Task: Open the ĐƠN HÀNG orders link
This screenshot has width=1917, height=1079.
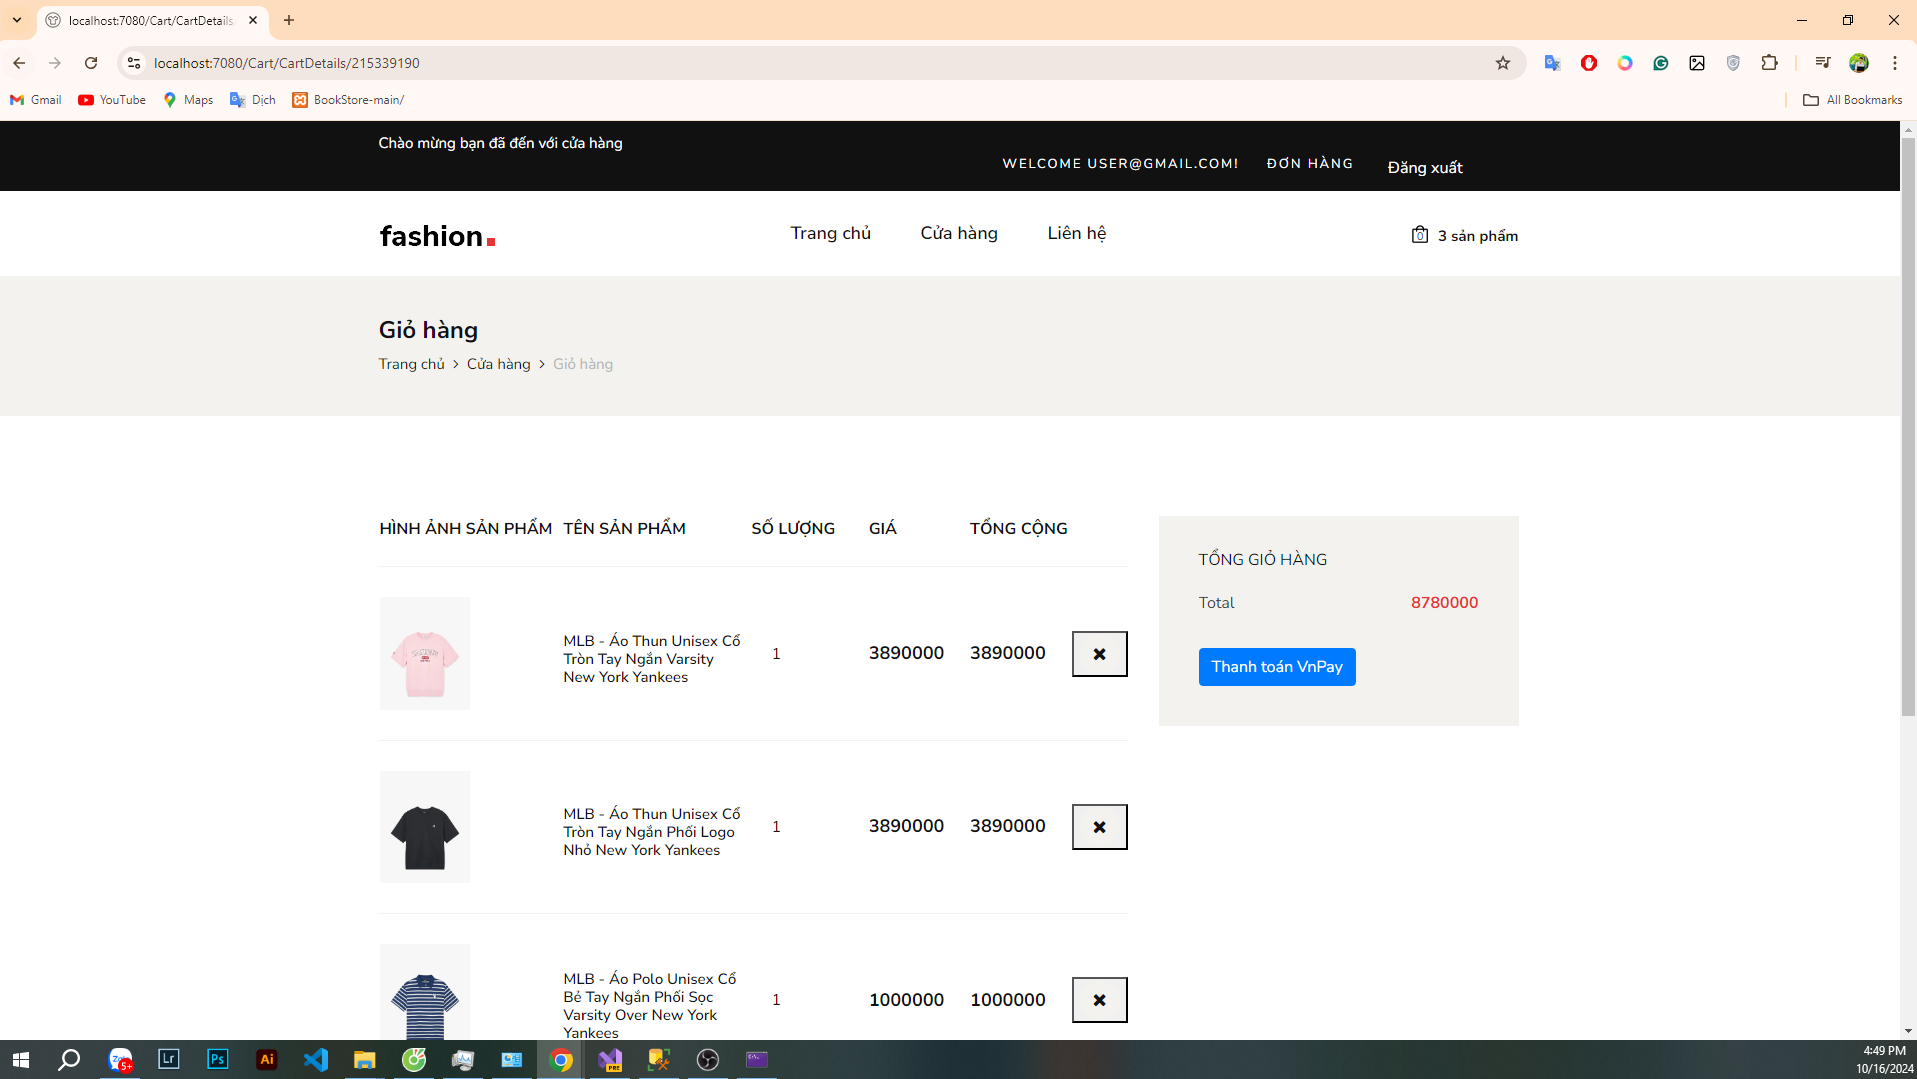Action: pyautogui.click(x=1310, y=164)
